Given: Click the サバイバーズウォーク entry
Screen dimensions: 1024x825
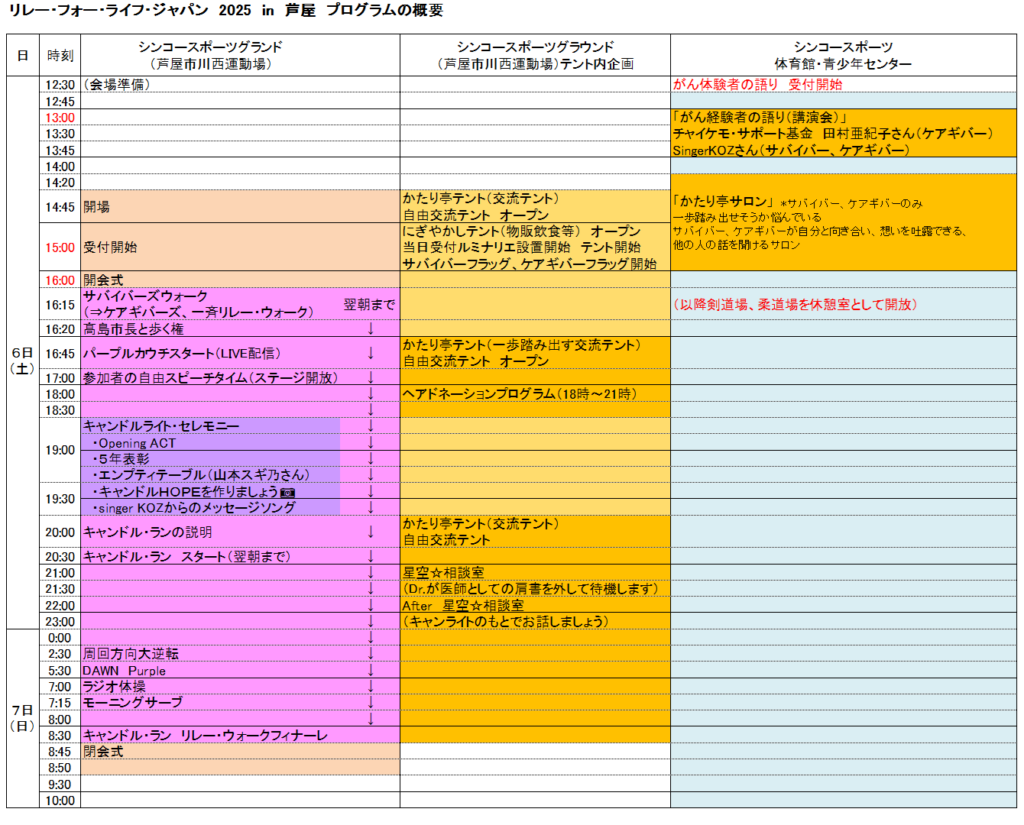Looking at the screenshot, I should 145,296.
